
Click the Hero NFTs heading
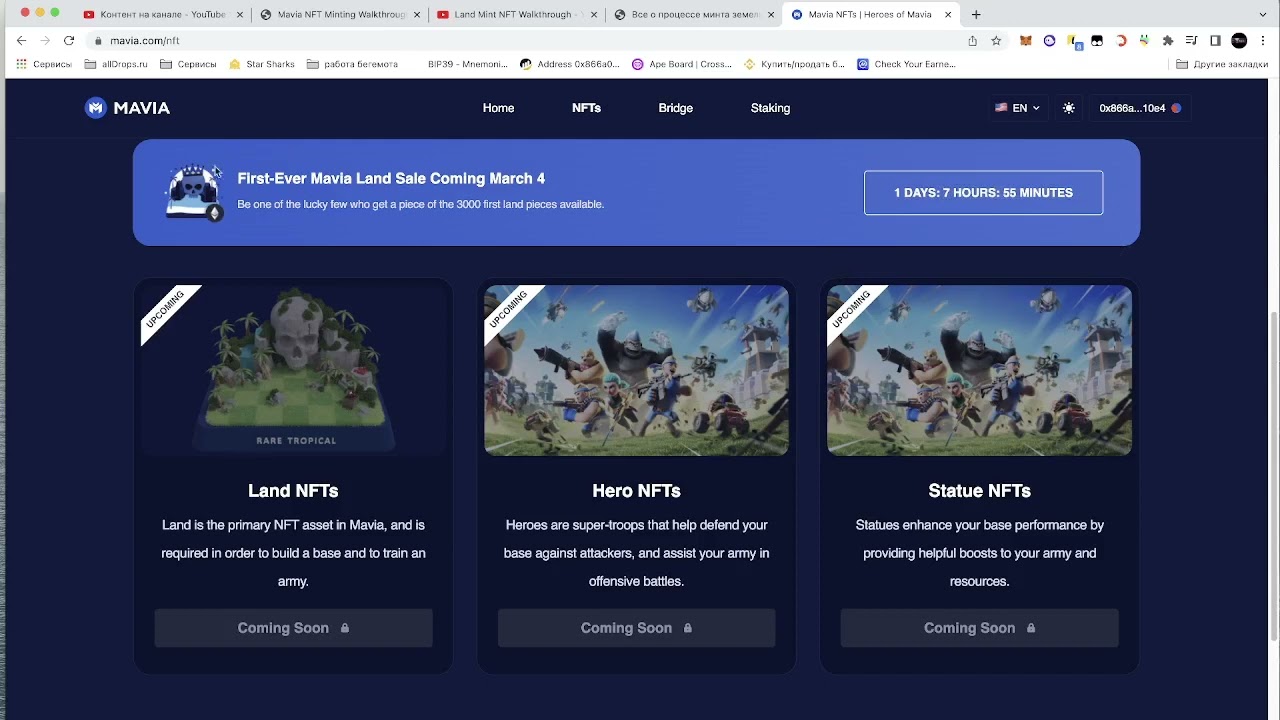point(636,491)
